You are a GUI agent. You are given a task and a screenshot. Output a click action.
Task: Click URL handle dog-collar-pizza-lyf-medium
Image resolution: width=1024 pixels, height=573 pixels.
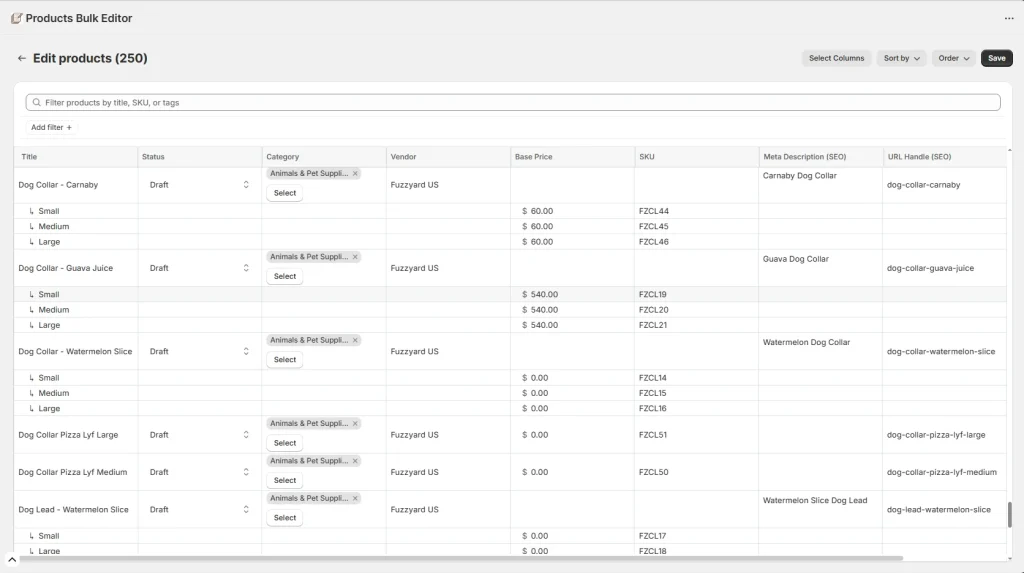pyautogui.click(x=944, y=472)
